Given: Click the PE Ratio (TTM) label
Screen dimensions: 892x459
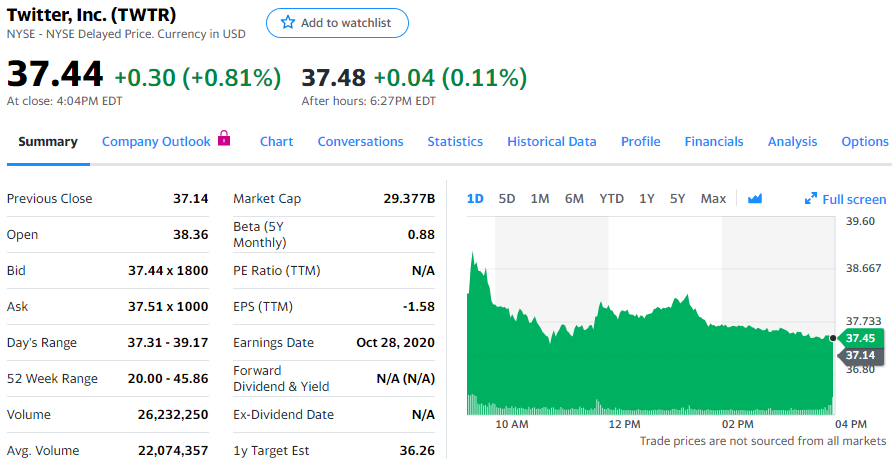Looking at the screenshot, I should click(x=276, y=271).
